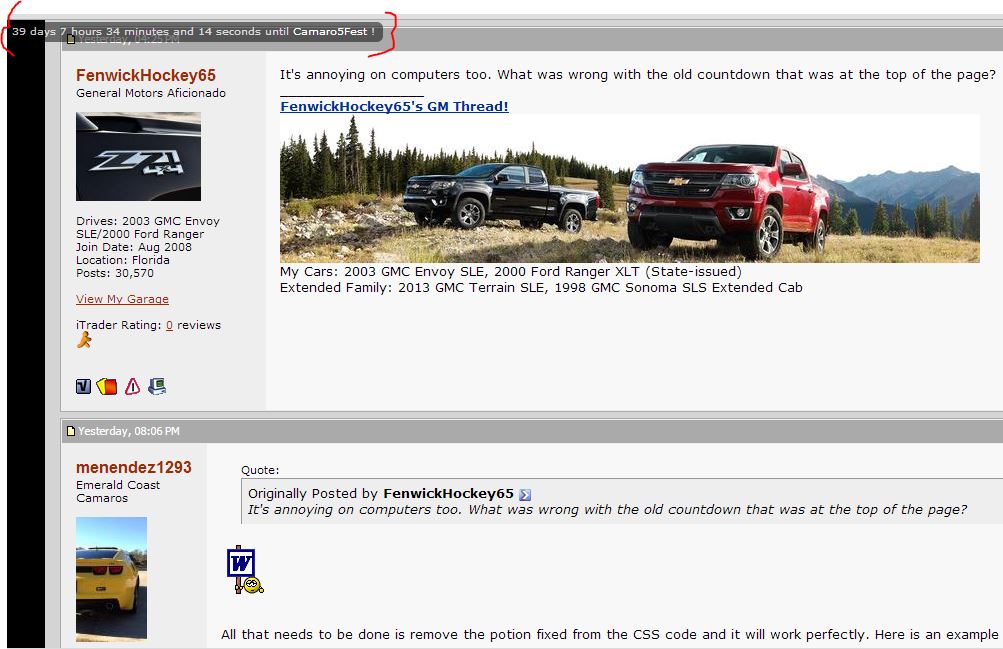The width and height of the screenshot is (1003, 649).
Task: Click the Yesterday, 08:06 PM post header
Action: tap(532, 431)
